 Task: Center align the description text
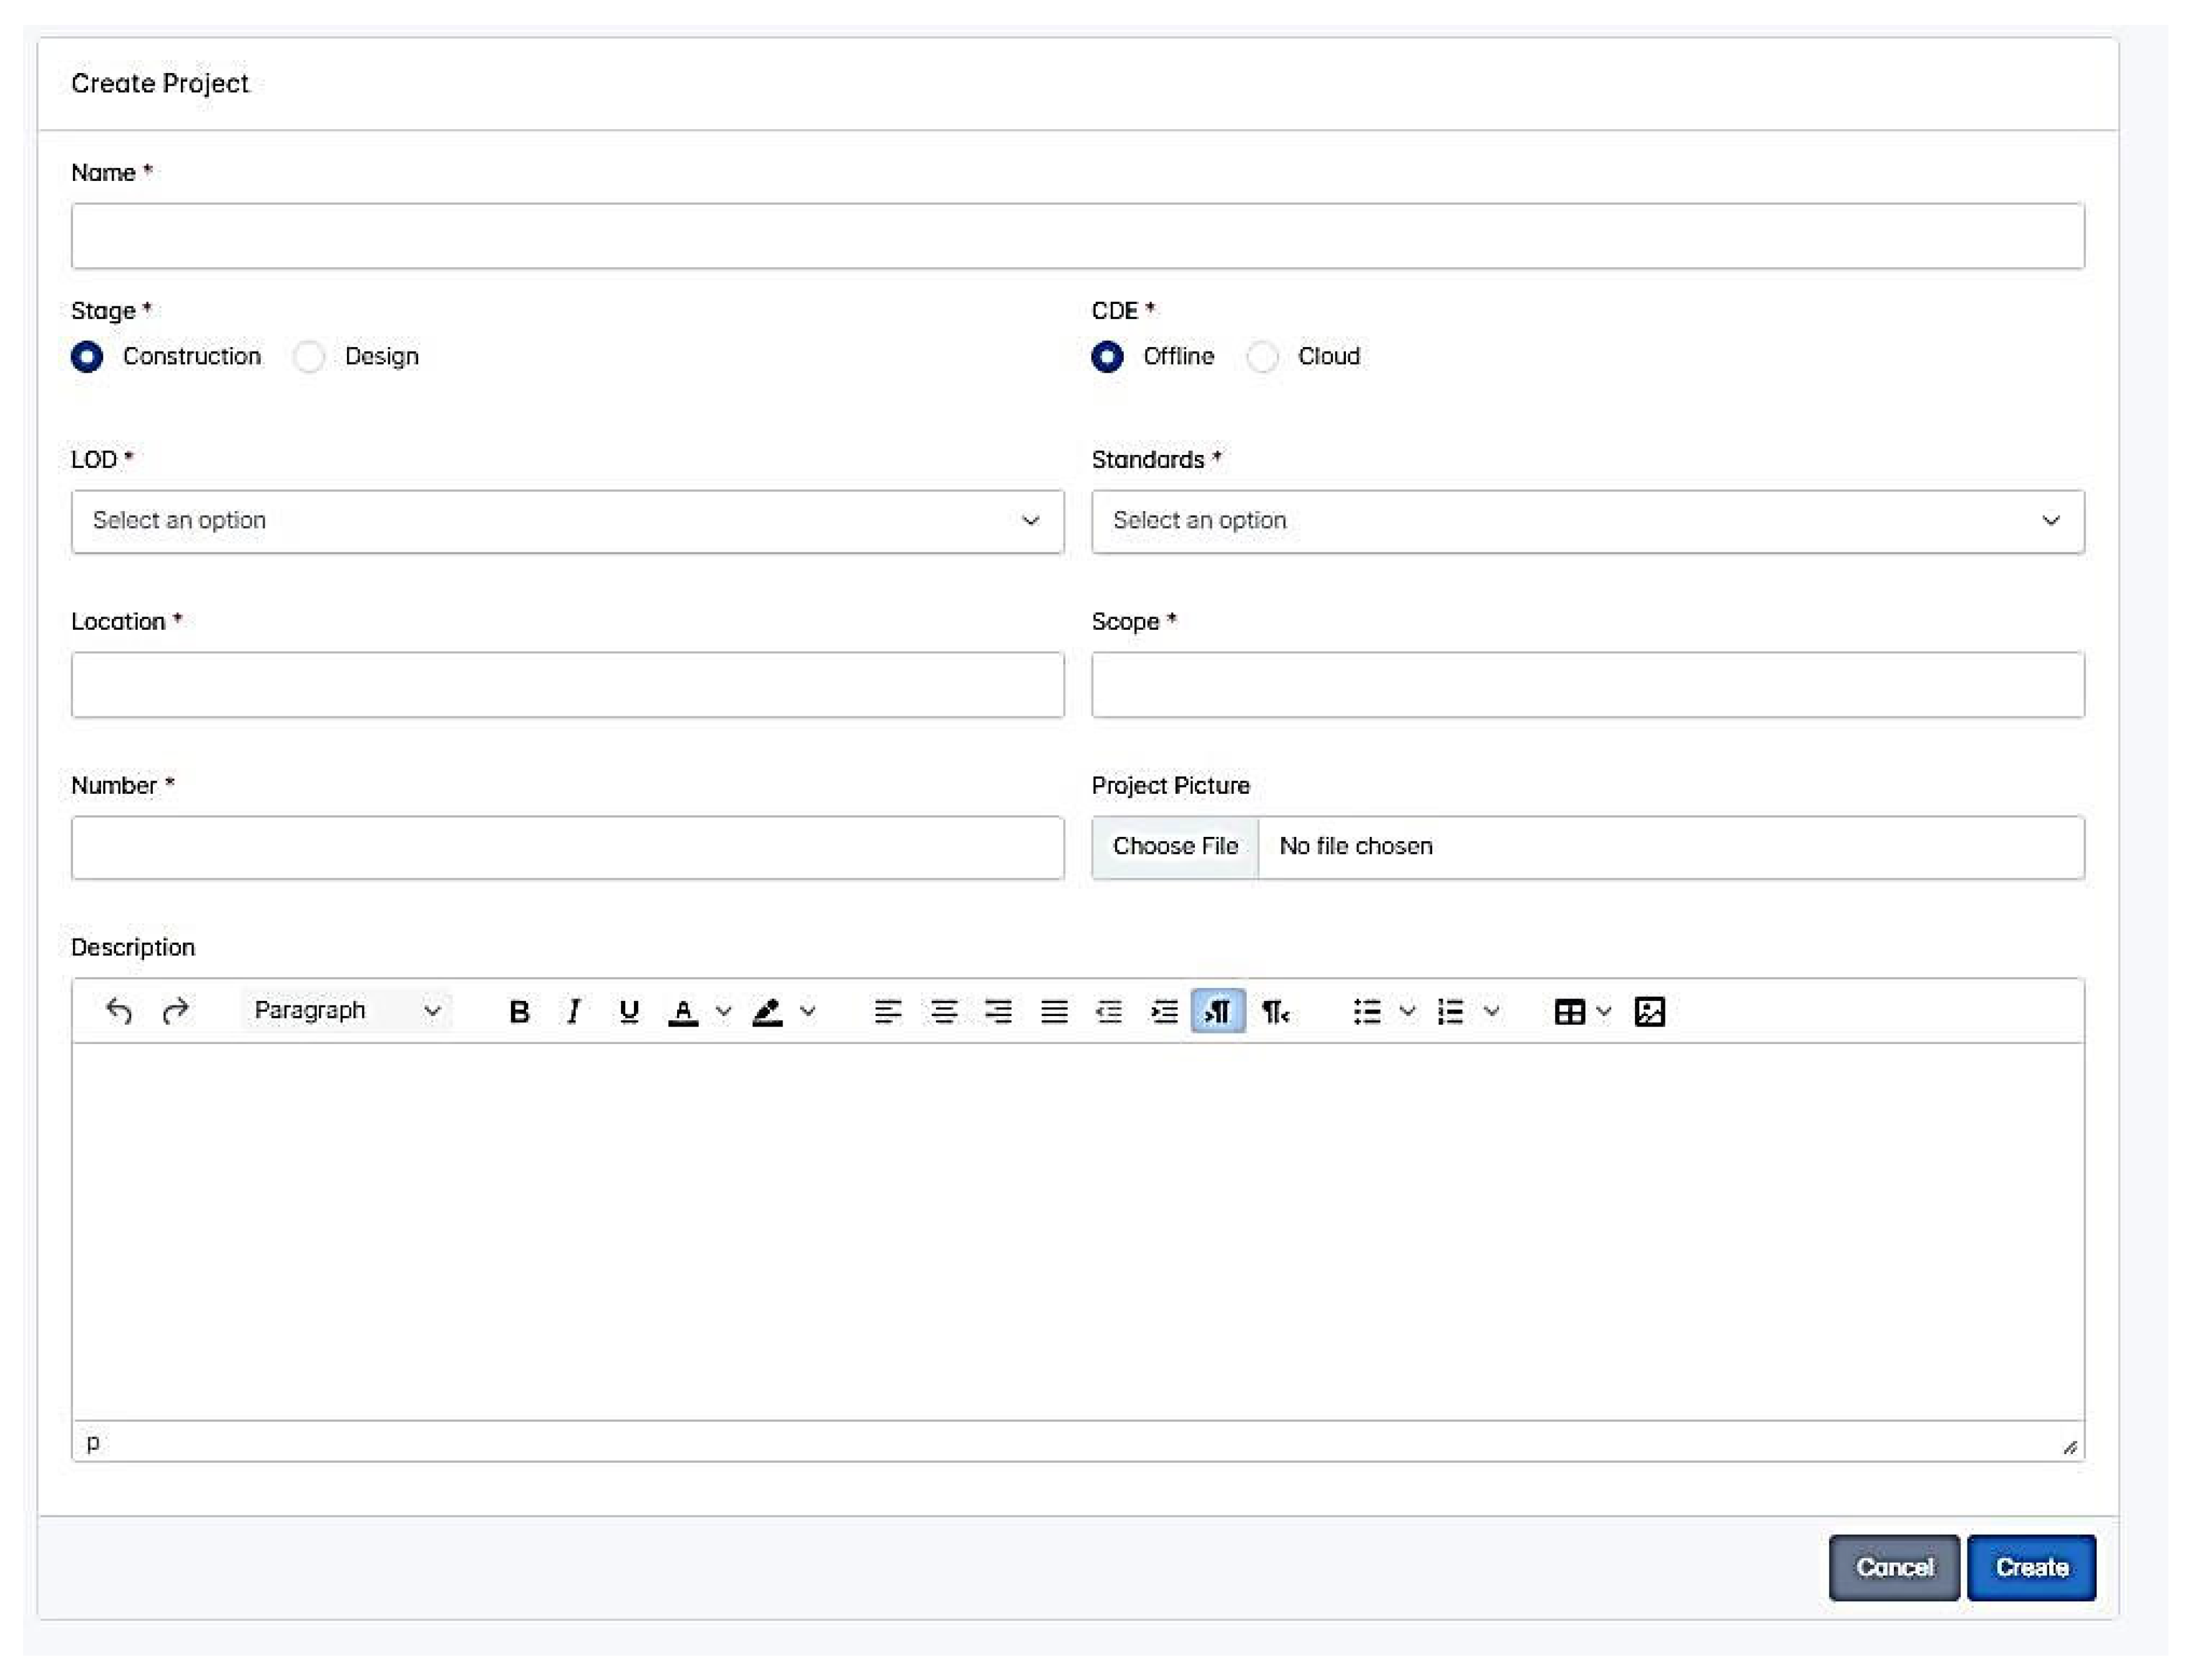point(943,1012)
